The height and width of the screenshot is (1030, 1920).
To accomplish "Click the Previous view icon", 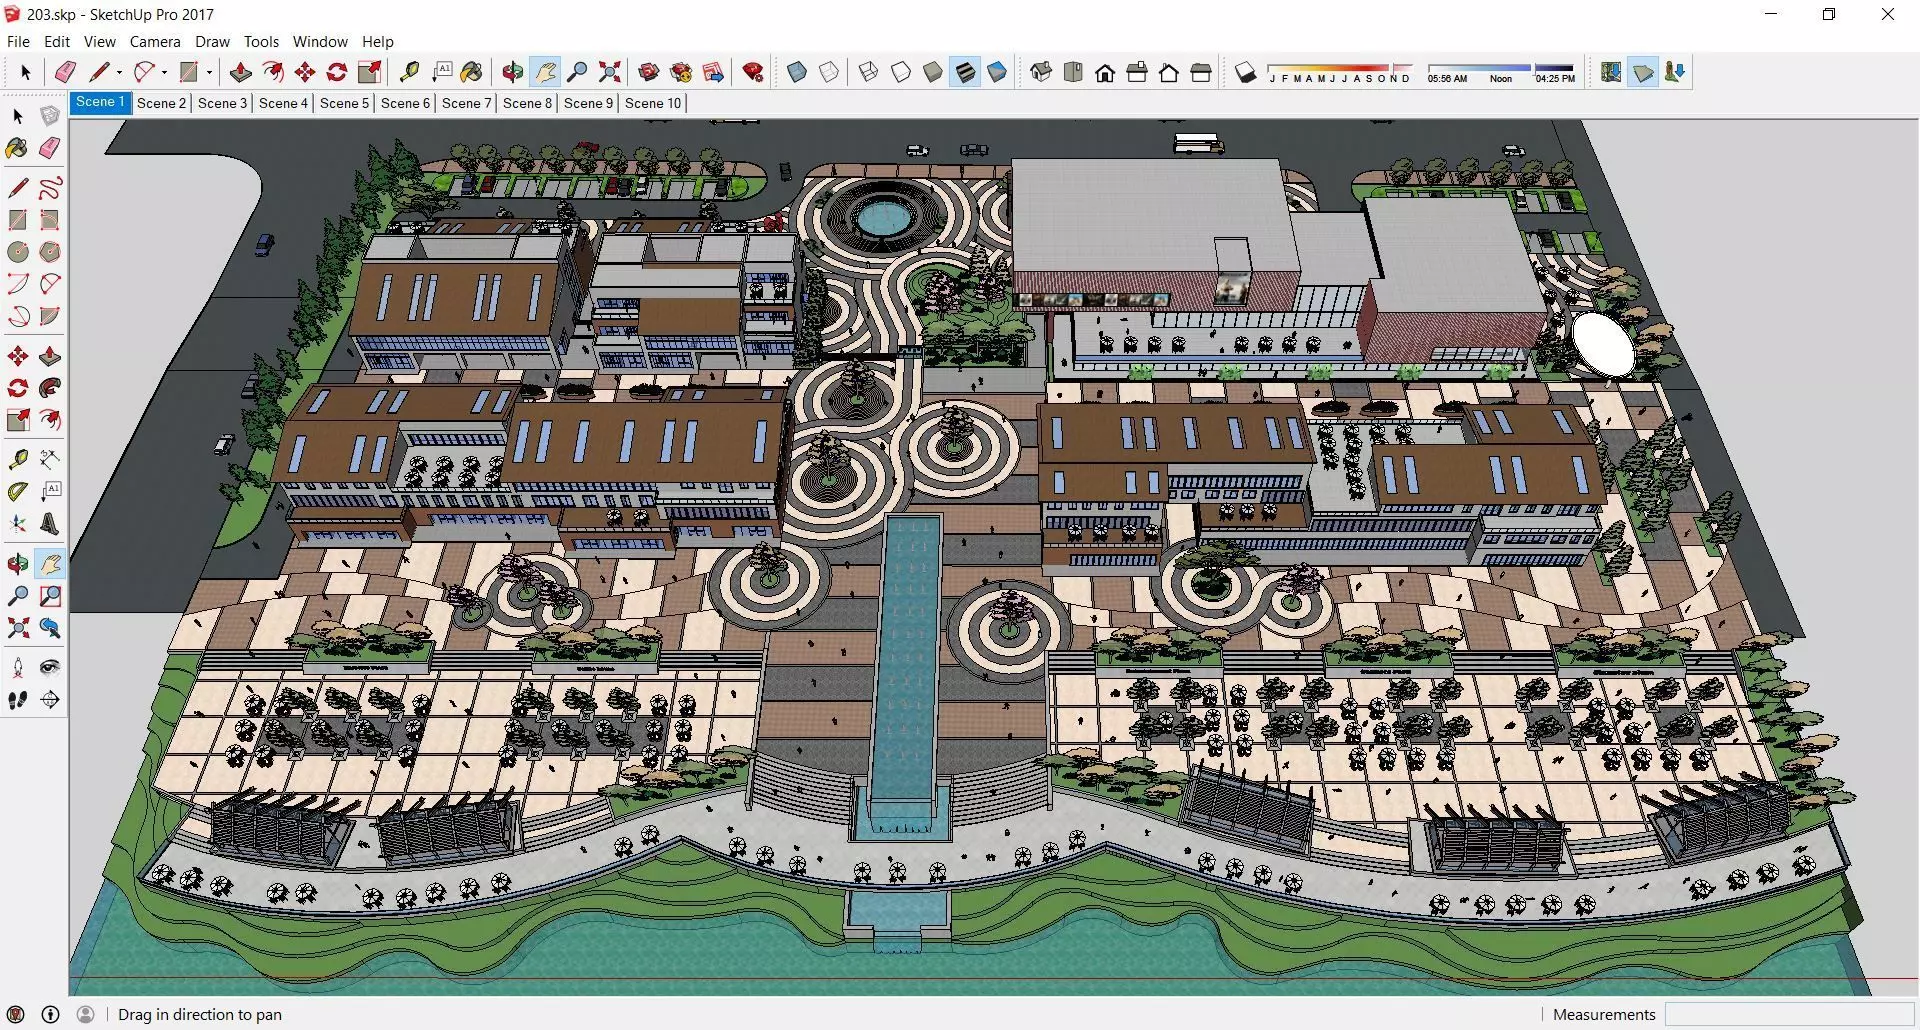I will (50, 628).
